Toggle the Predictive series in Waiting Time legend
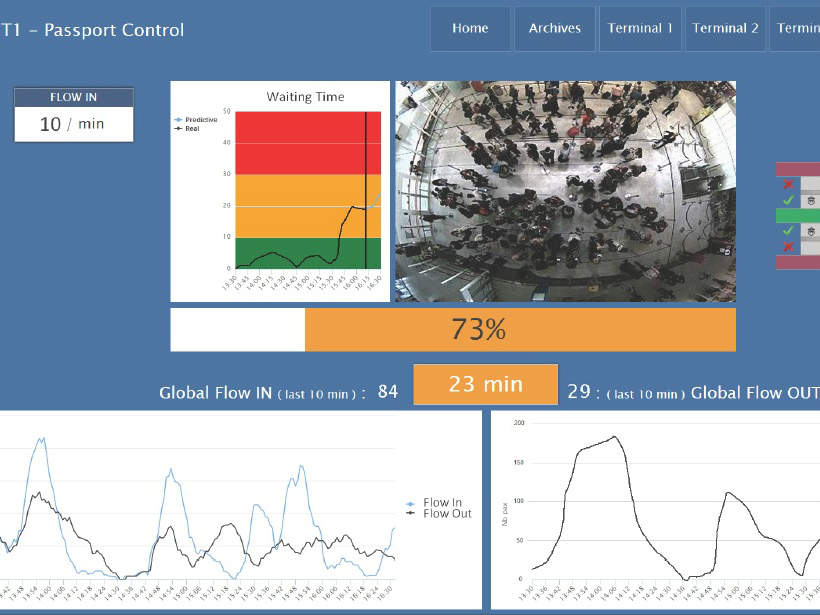The image size is (820, 615). (x=200, y=119)
